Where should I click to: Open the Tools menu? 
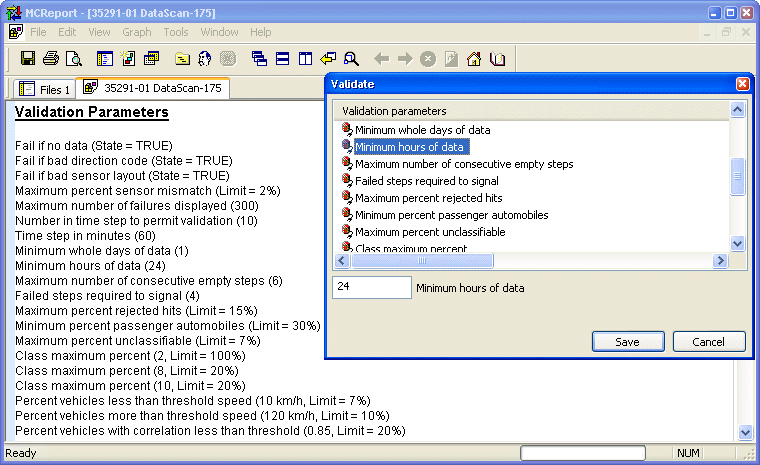point(175,32)
